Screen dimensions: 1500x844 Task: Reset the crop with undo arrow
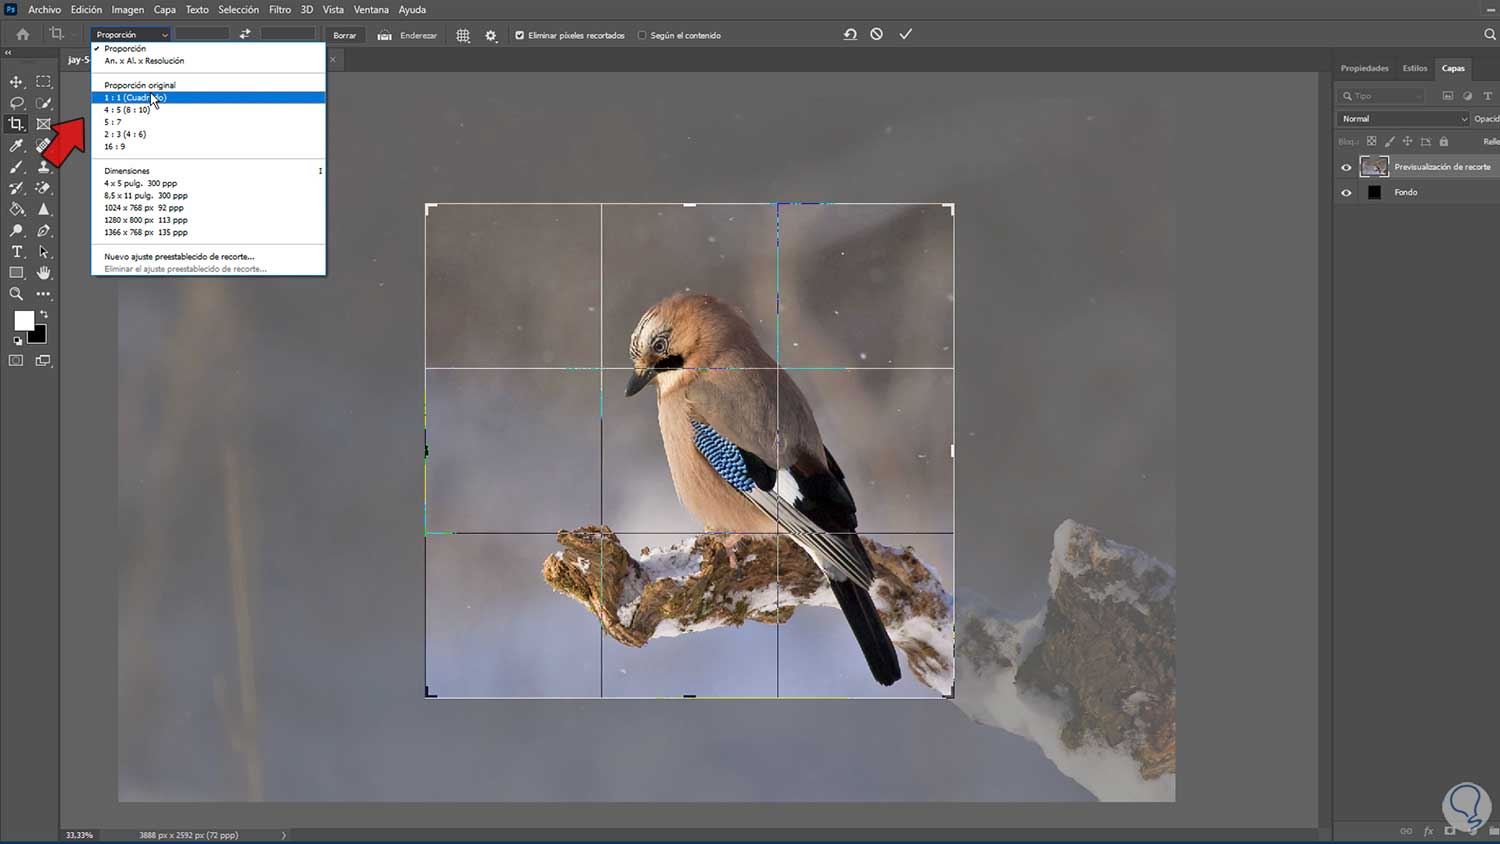point(849,34)
